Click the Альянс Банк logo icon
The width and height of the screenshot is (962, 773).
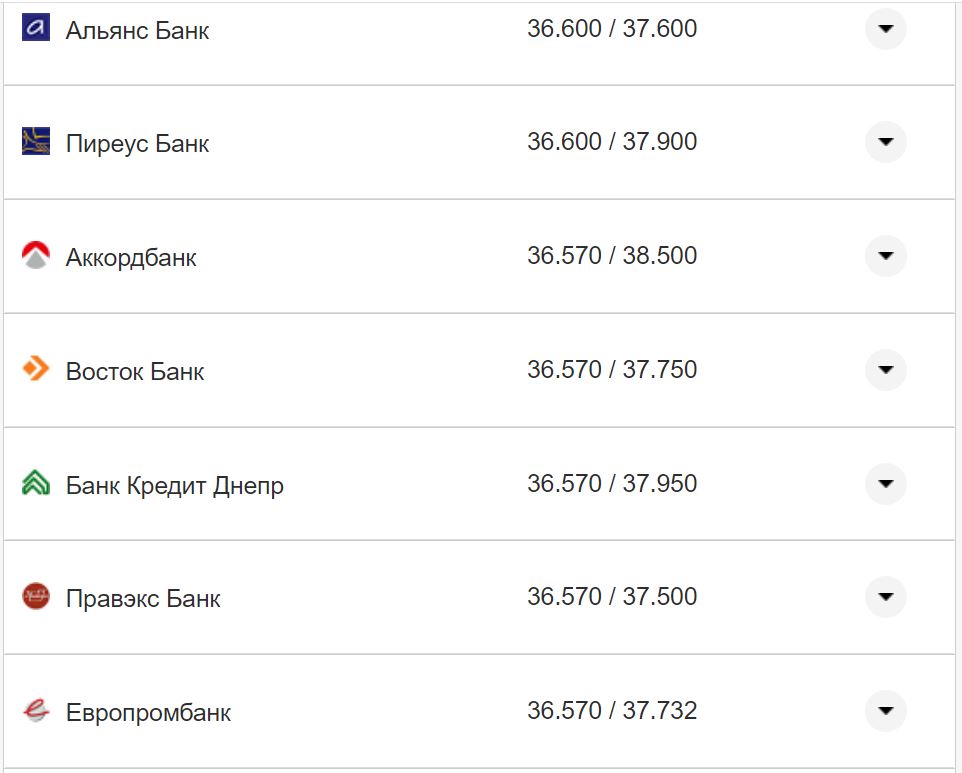(x=35, y=28)
